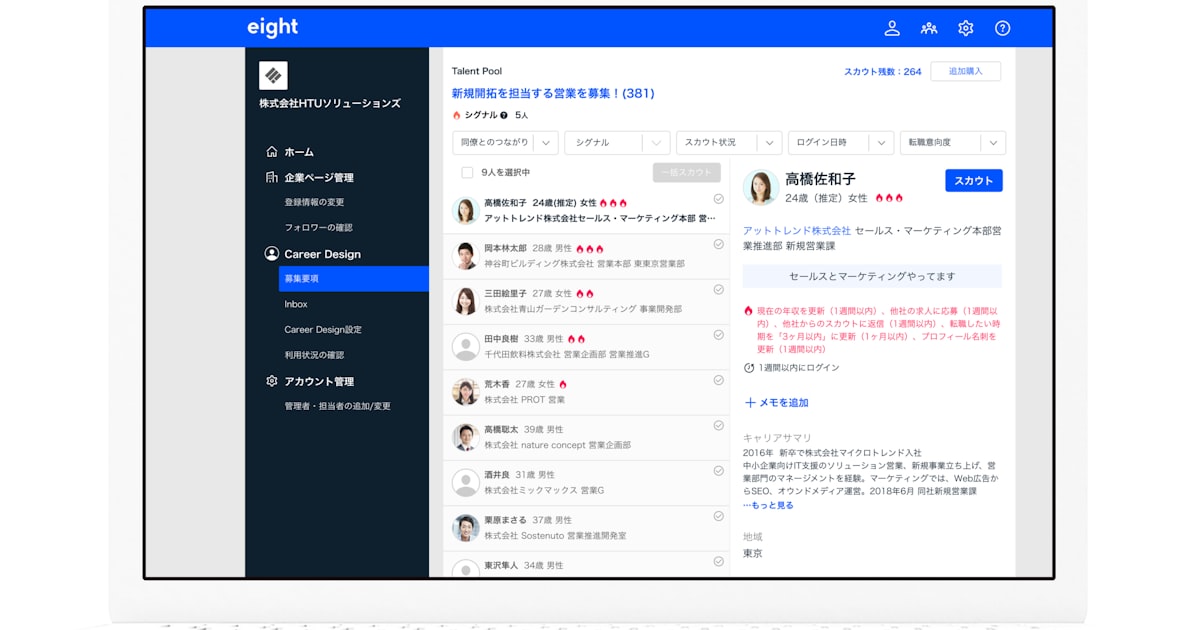The image size is (1200, 630).
Task: Click the 追加購入 button
Action: (965, 71)
